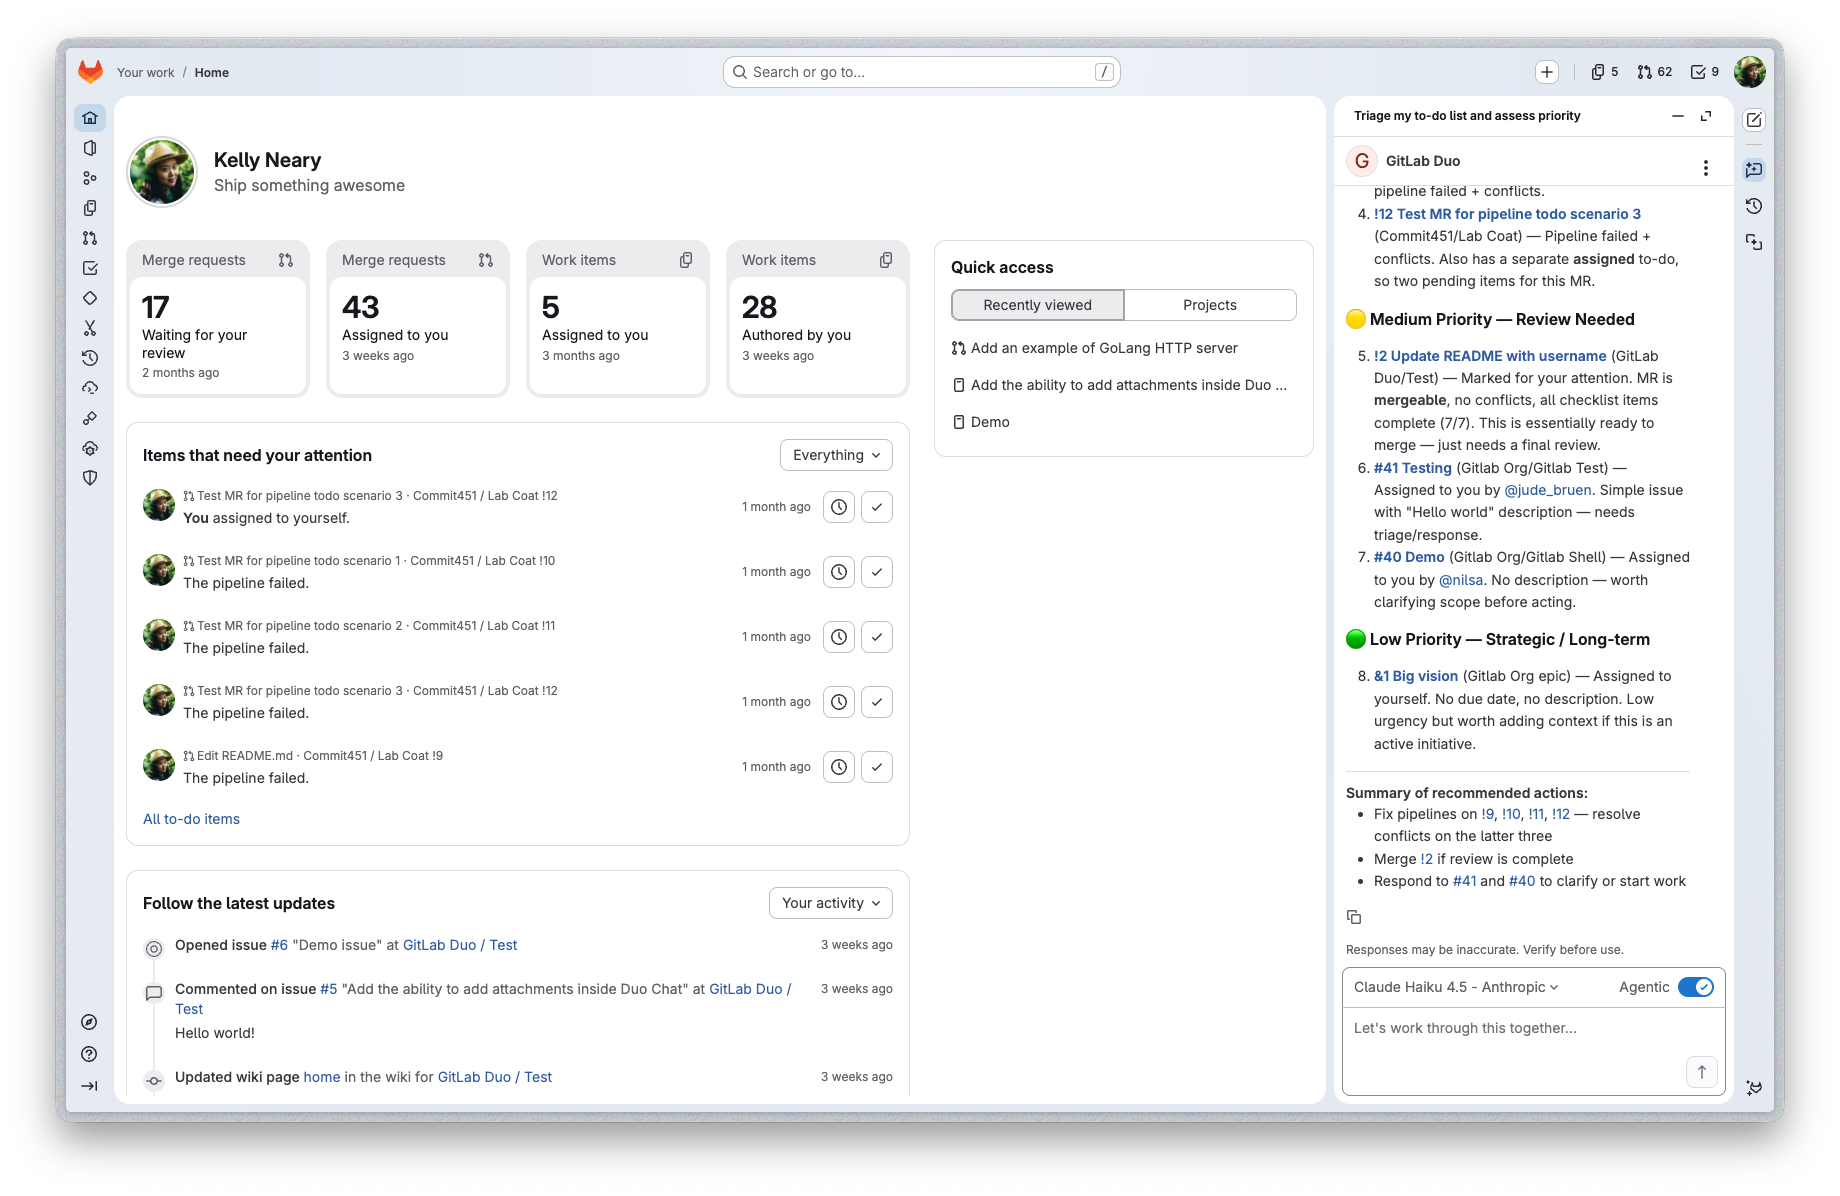Open GitLab Duo more options kebab menu

pos(1706,168)
